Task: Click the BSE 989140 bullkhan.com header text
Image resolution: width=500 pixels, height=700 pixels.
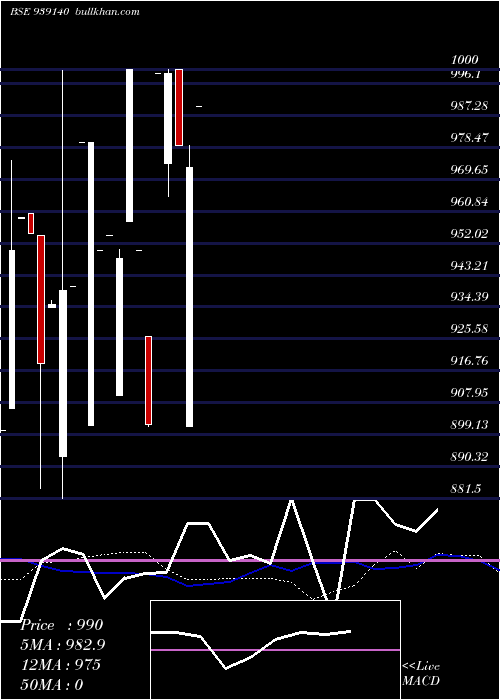Action: click(x=75, y=12)
